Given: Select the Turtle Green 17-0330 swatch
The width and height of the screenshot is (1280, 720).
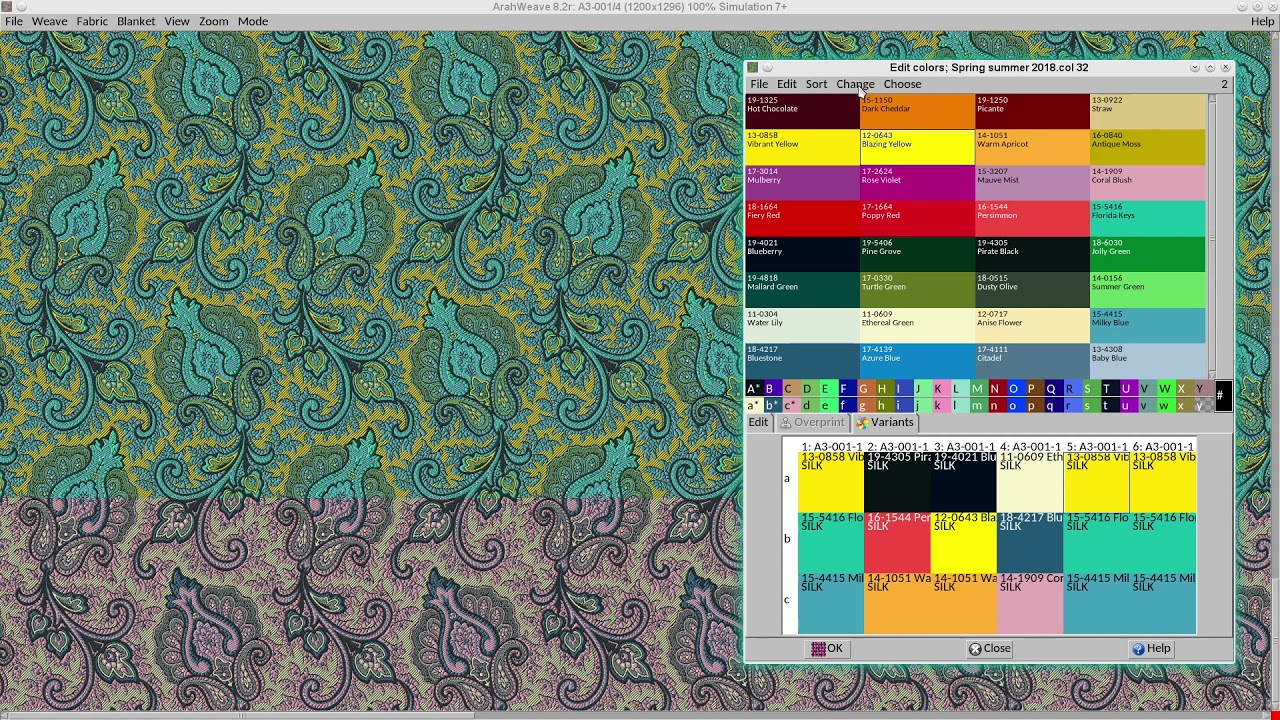Looking at the screenshot, I should pyautogui.click(x=917, y=290).
